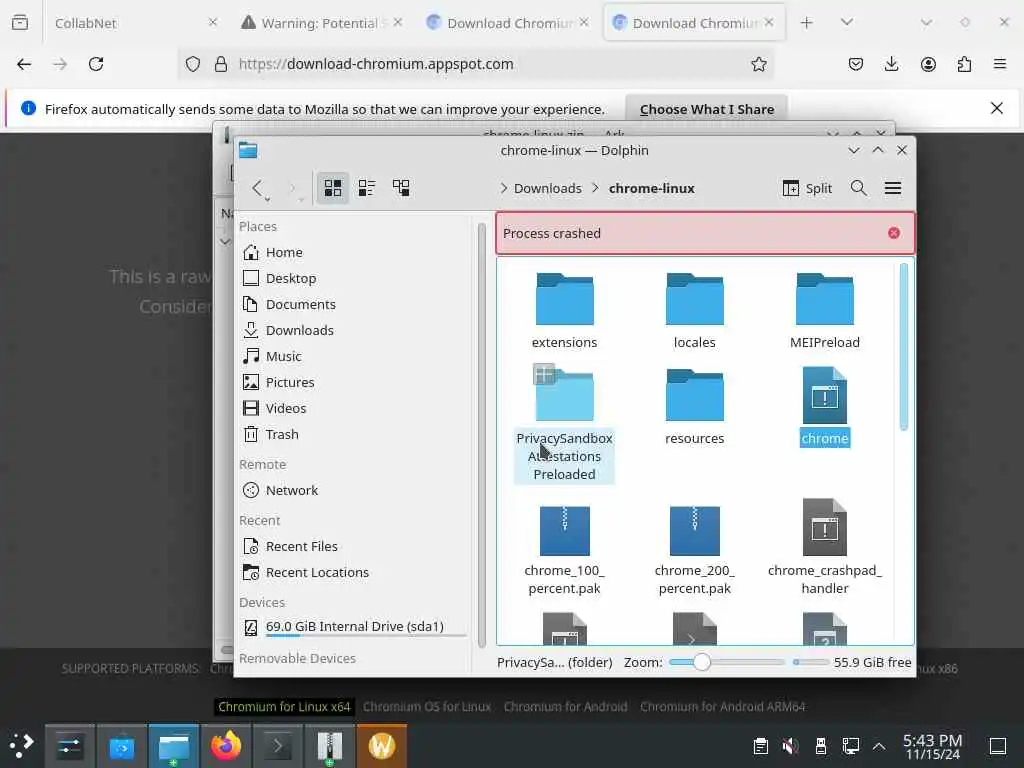1024x768 pixels.
Task: Adjust the Zoom slider in Dolphin status bar
Action: [726, 662]
